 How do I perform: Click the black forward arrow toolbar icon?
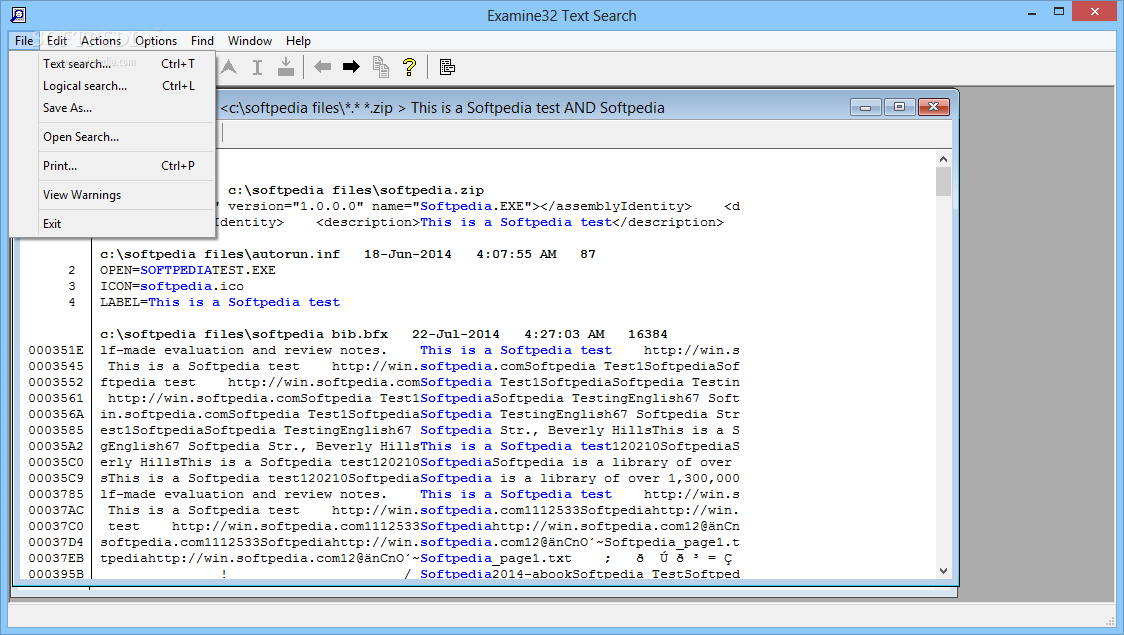pos(351,67)
